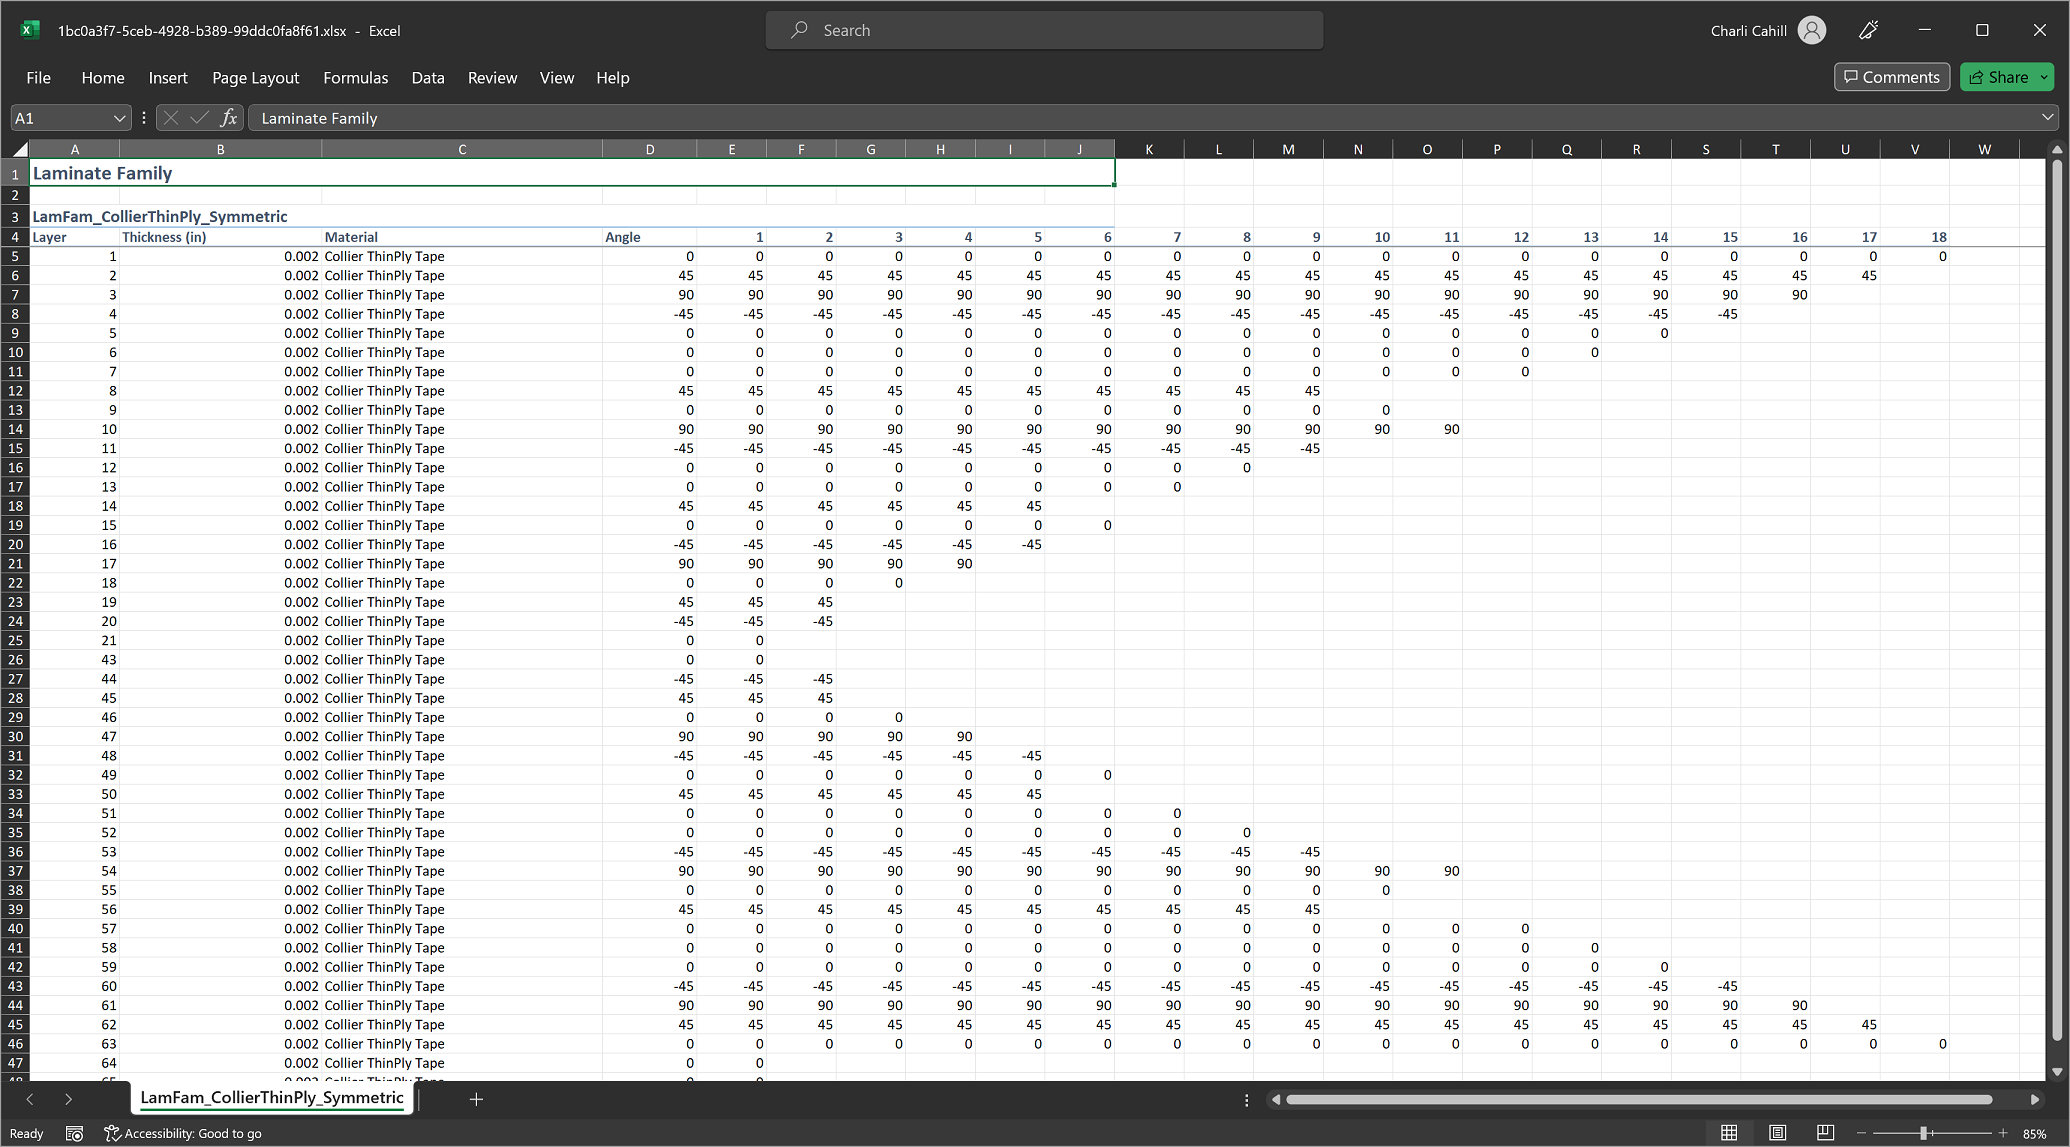Open the Share button dropdown arrow
Image resolution: width=2070 pixels, height=1147 pixels.
pyautogui.click(x=2044, y=77)
